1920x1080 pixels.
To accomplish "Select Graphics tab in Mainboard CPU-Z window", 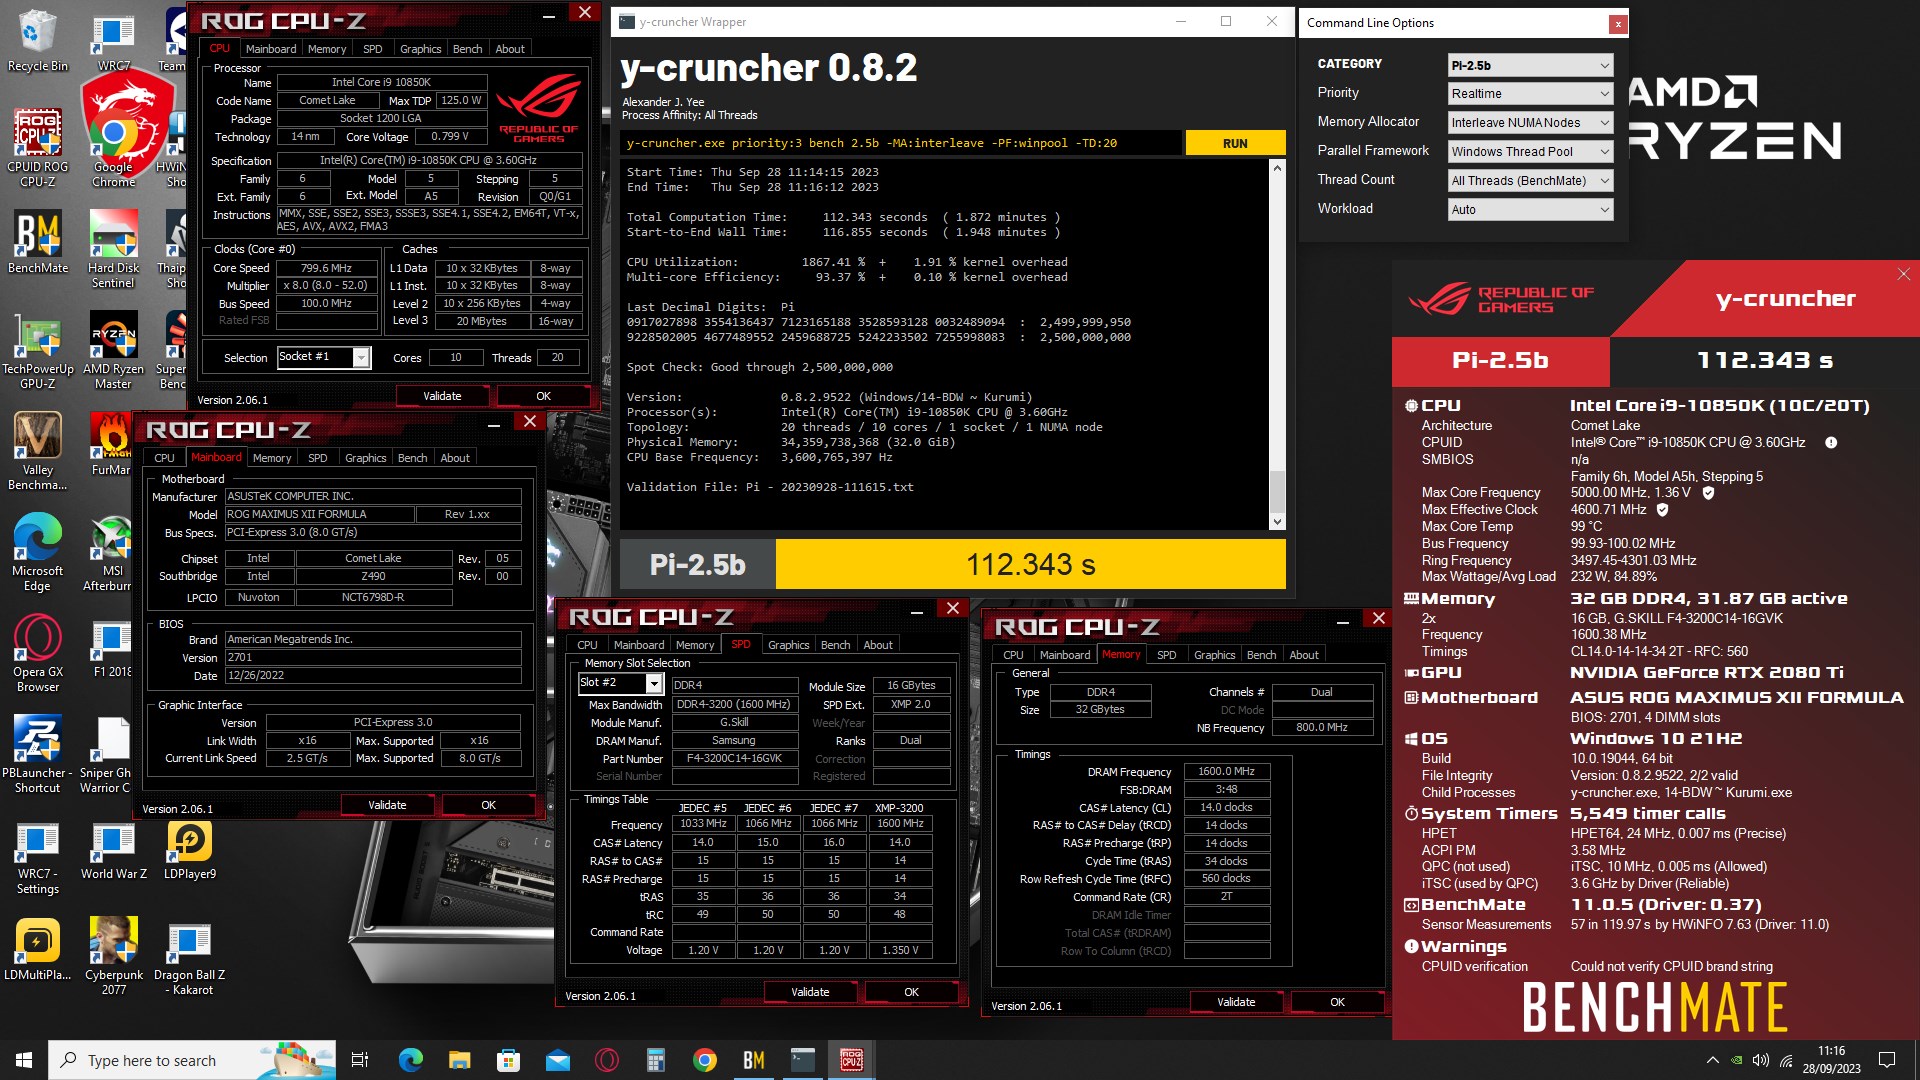I will (x=365, y=458).
